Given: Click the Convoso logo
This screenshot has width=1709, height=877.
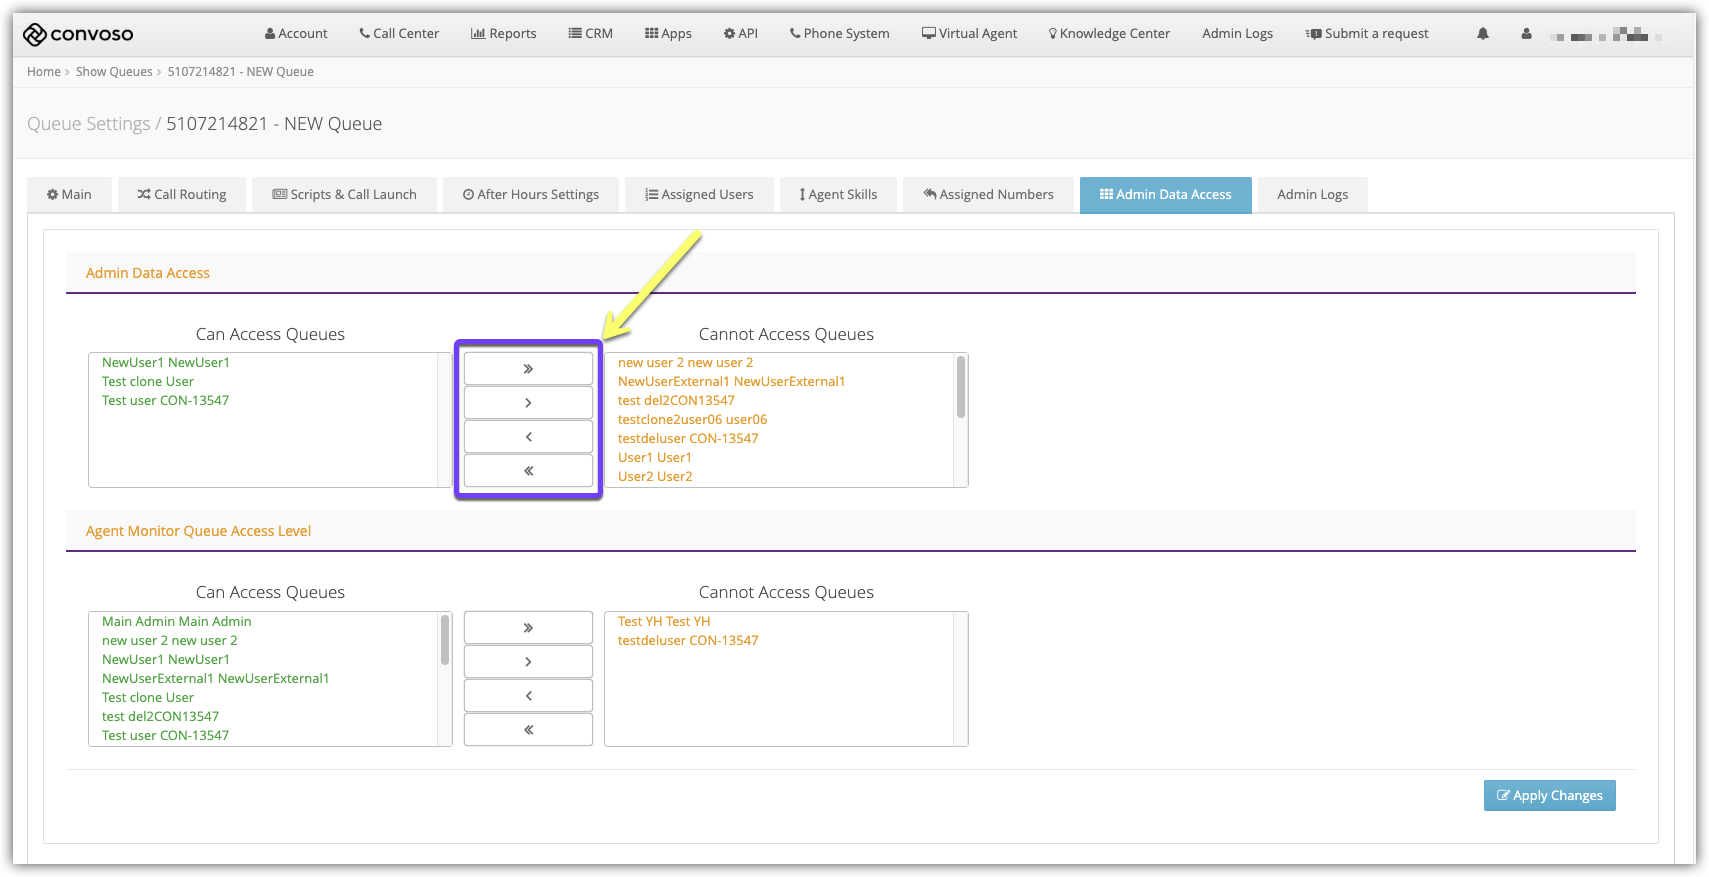Looking at the screenshot, I should click(x=78, y=34).
